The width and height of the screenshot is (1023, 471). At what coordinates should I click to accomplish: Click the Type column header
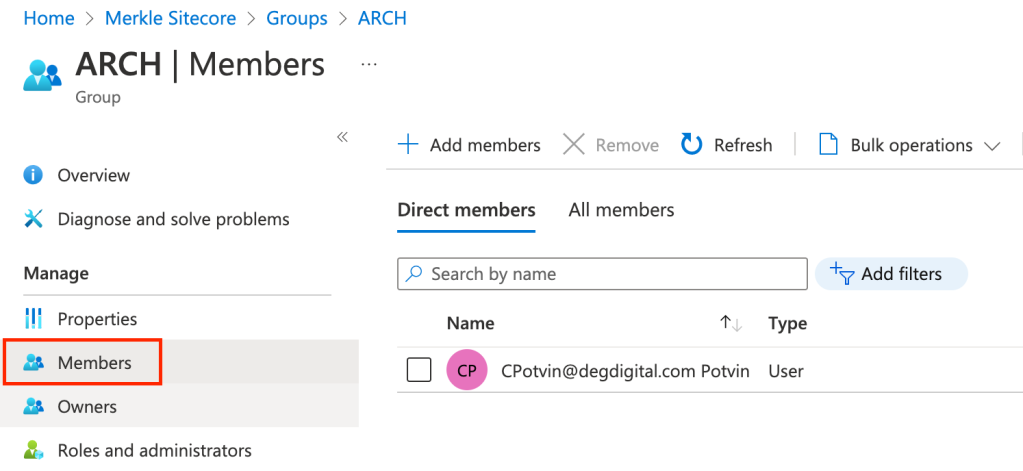pos(787,323)
